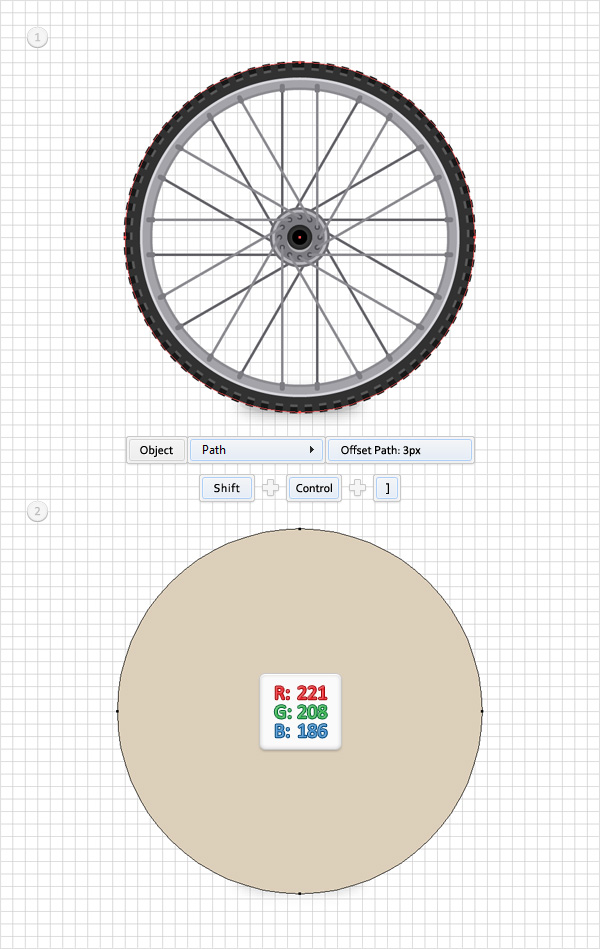Open the Path submenu item

[x=255, y=450]
